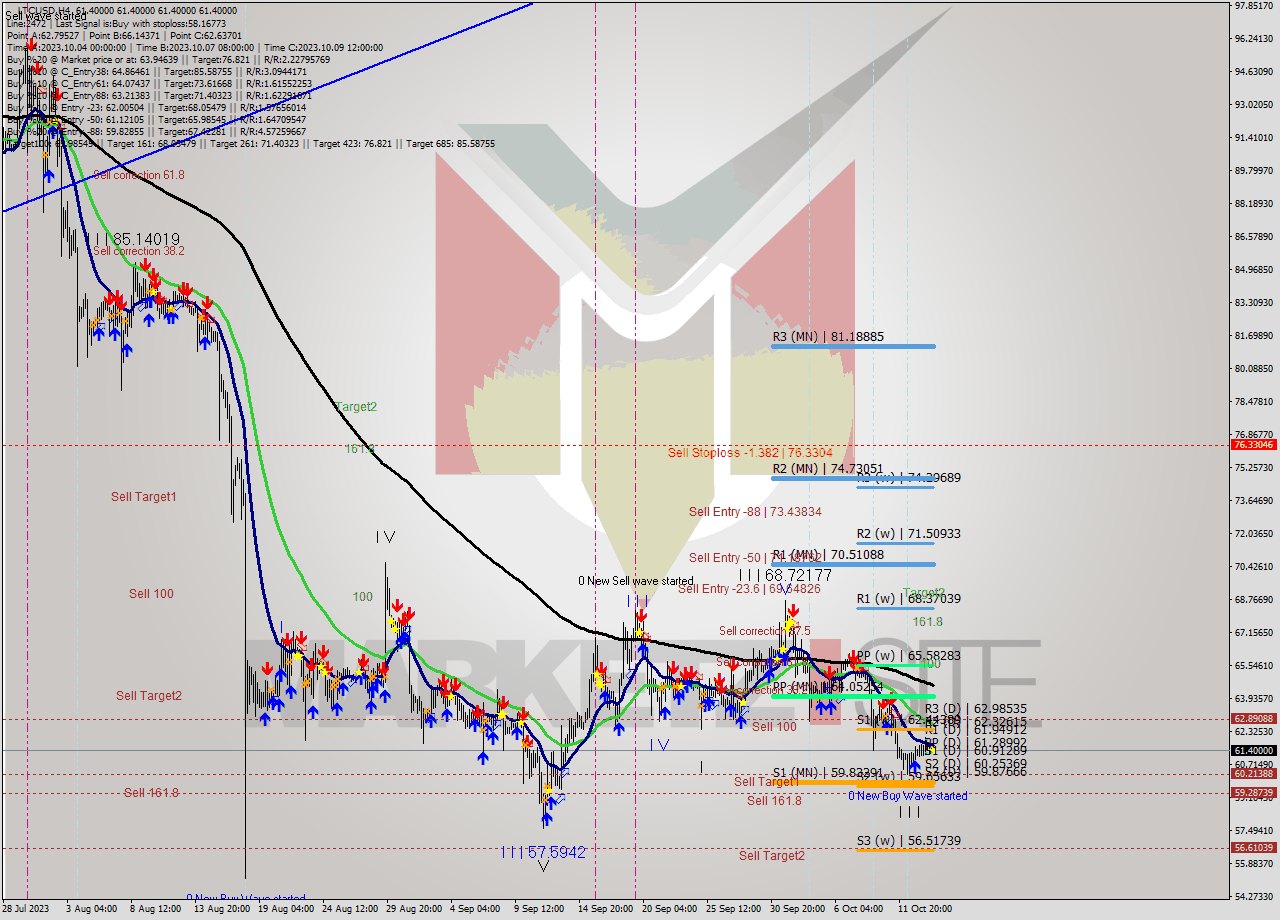Click the 'Sell correction 61.8' label
Screen dimensions: 1280x920
[139, 175]
